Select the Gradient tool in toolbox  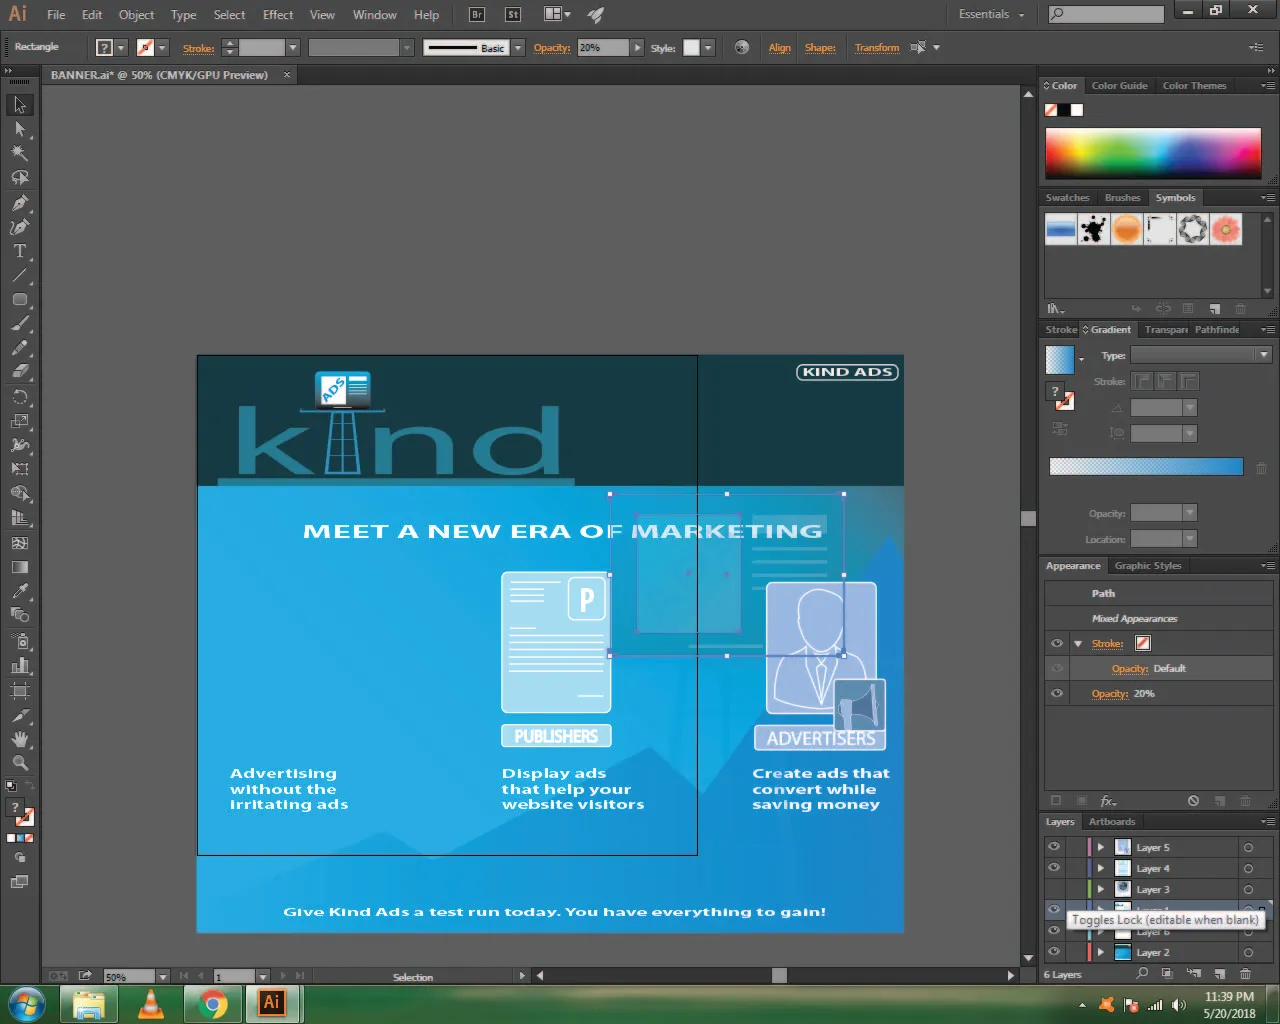[x=20, y=567]
